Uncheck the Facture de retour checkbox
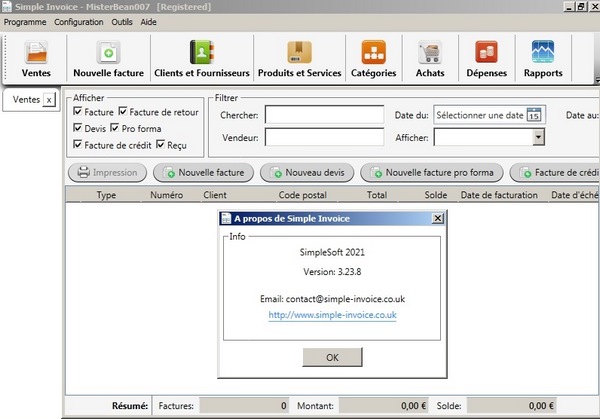The image size is (600, 419). 122,111
